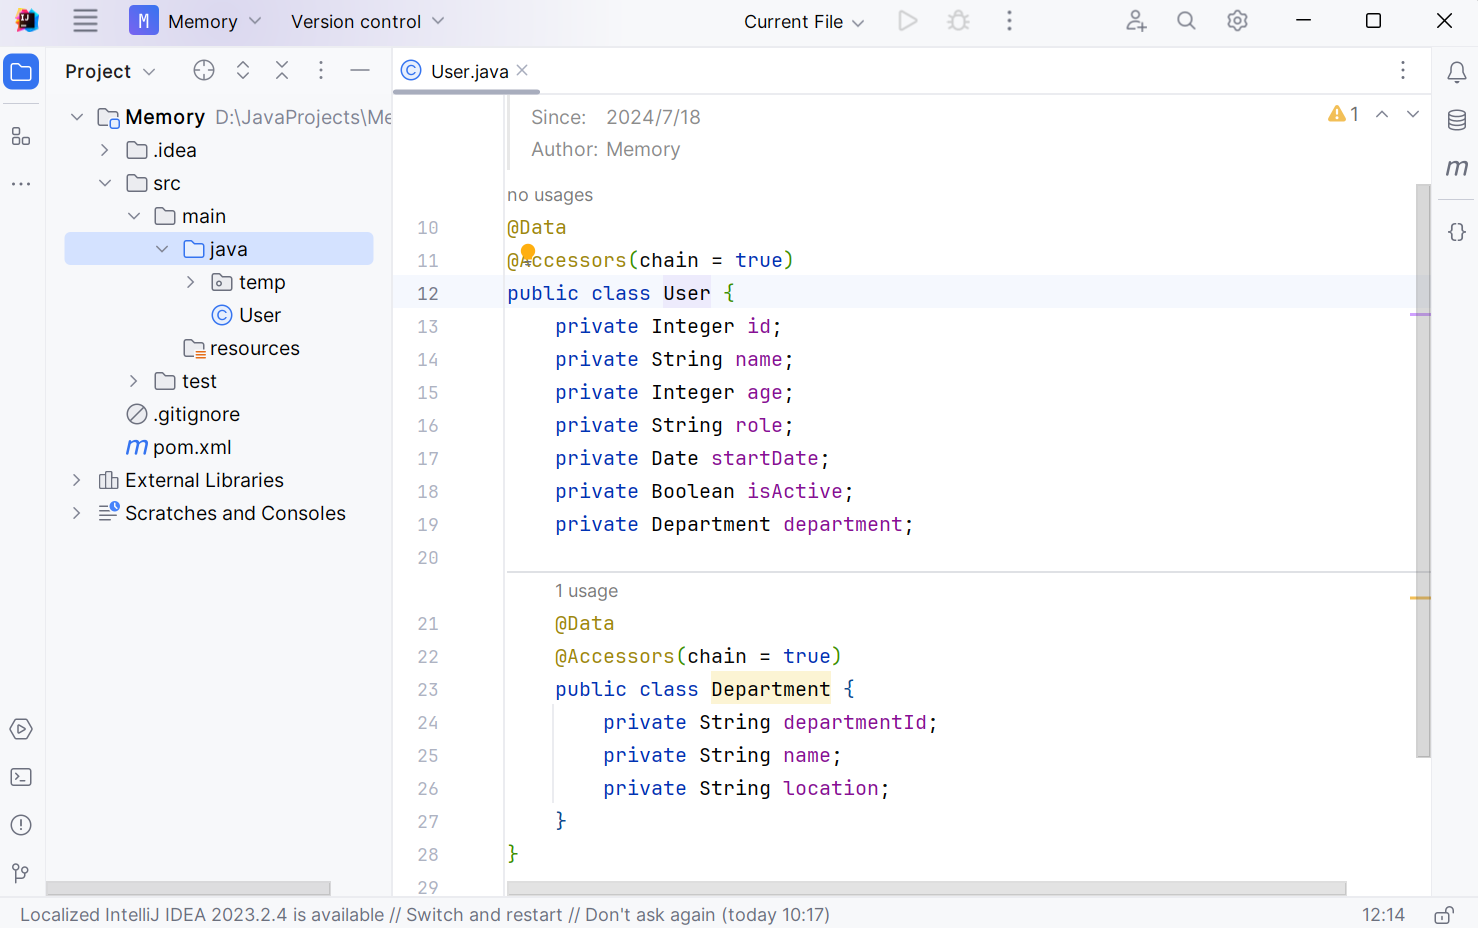Click Department class name in editor
Viewport: 1478px width, 928px height.
point(771,689)
